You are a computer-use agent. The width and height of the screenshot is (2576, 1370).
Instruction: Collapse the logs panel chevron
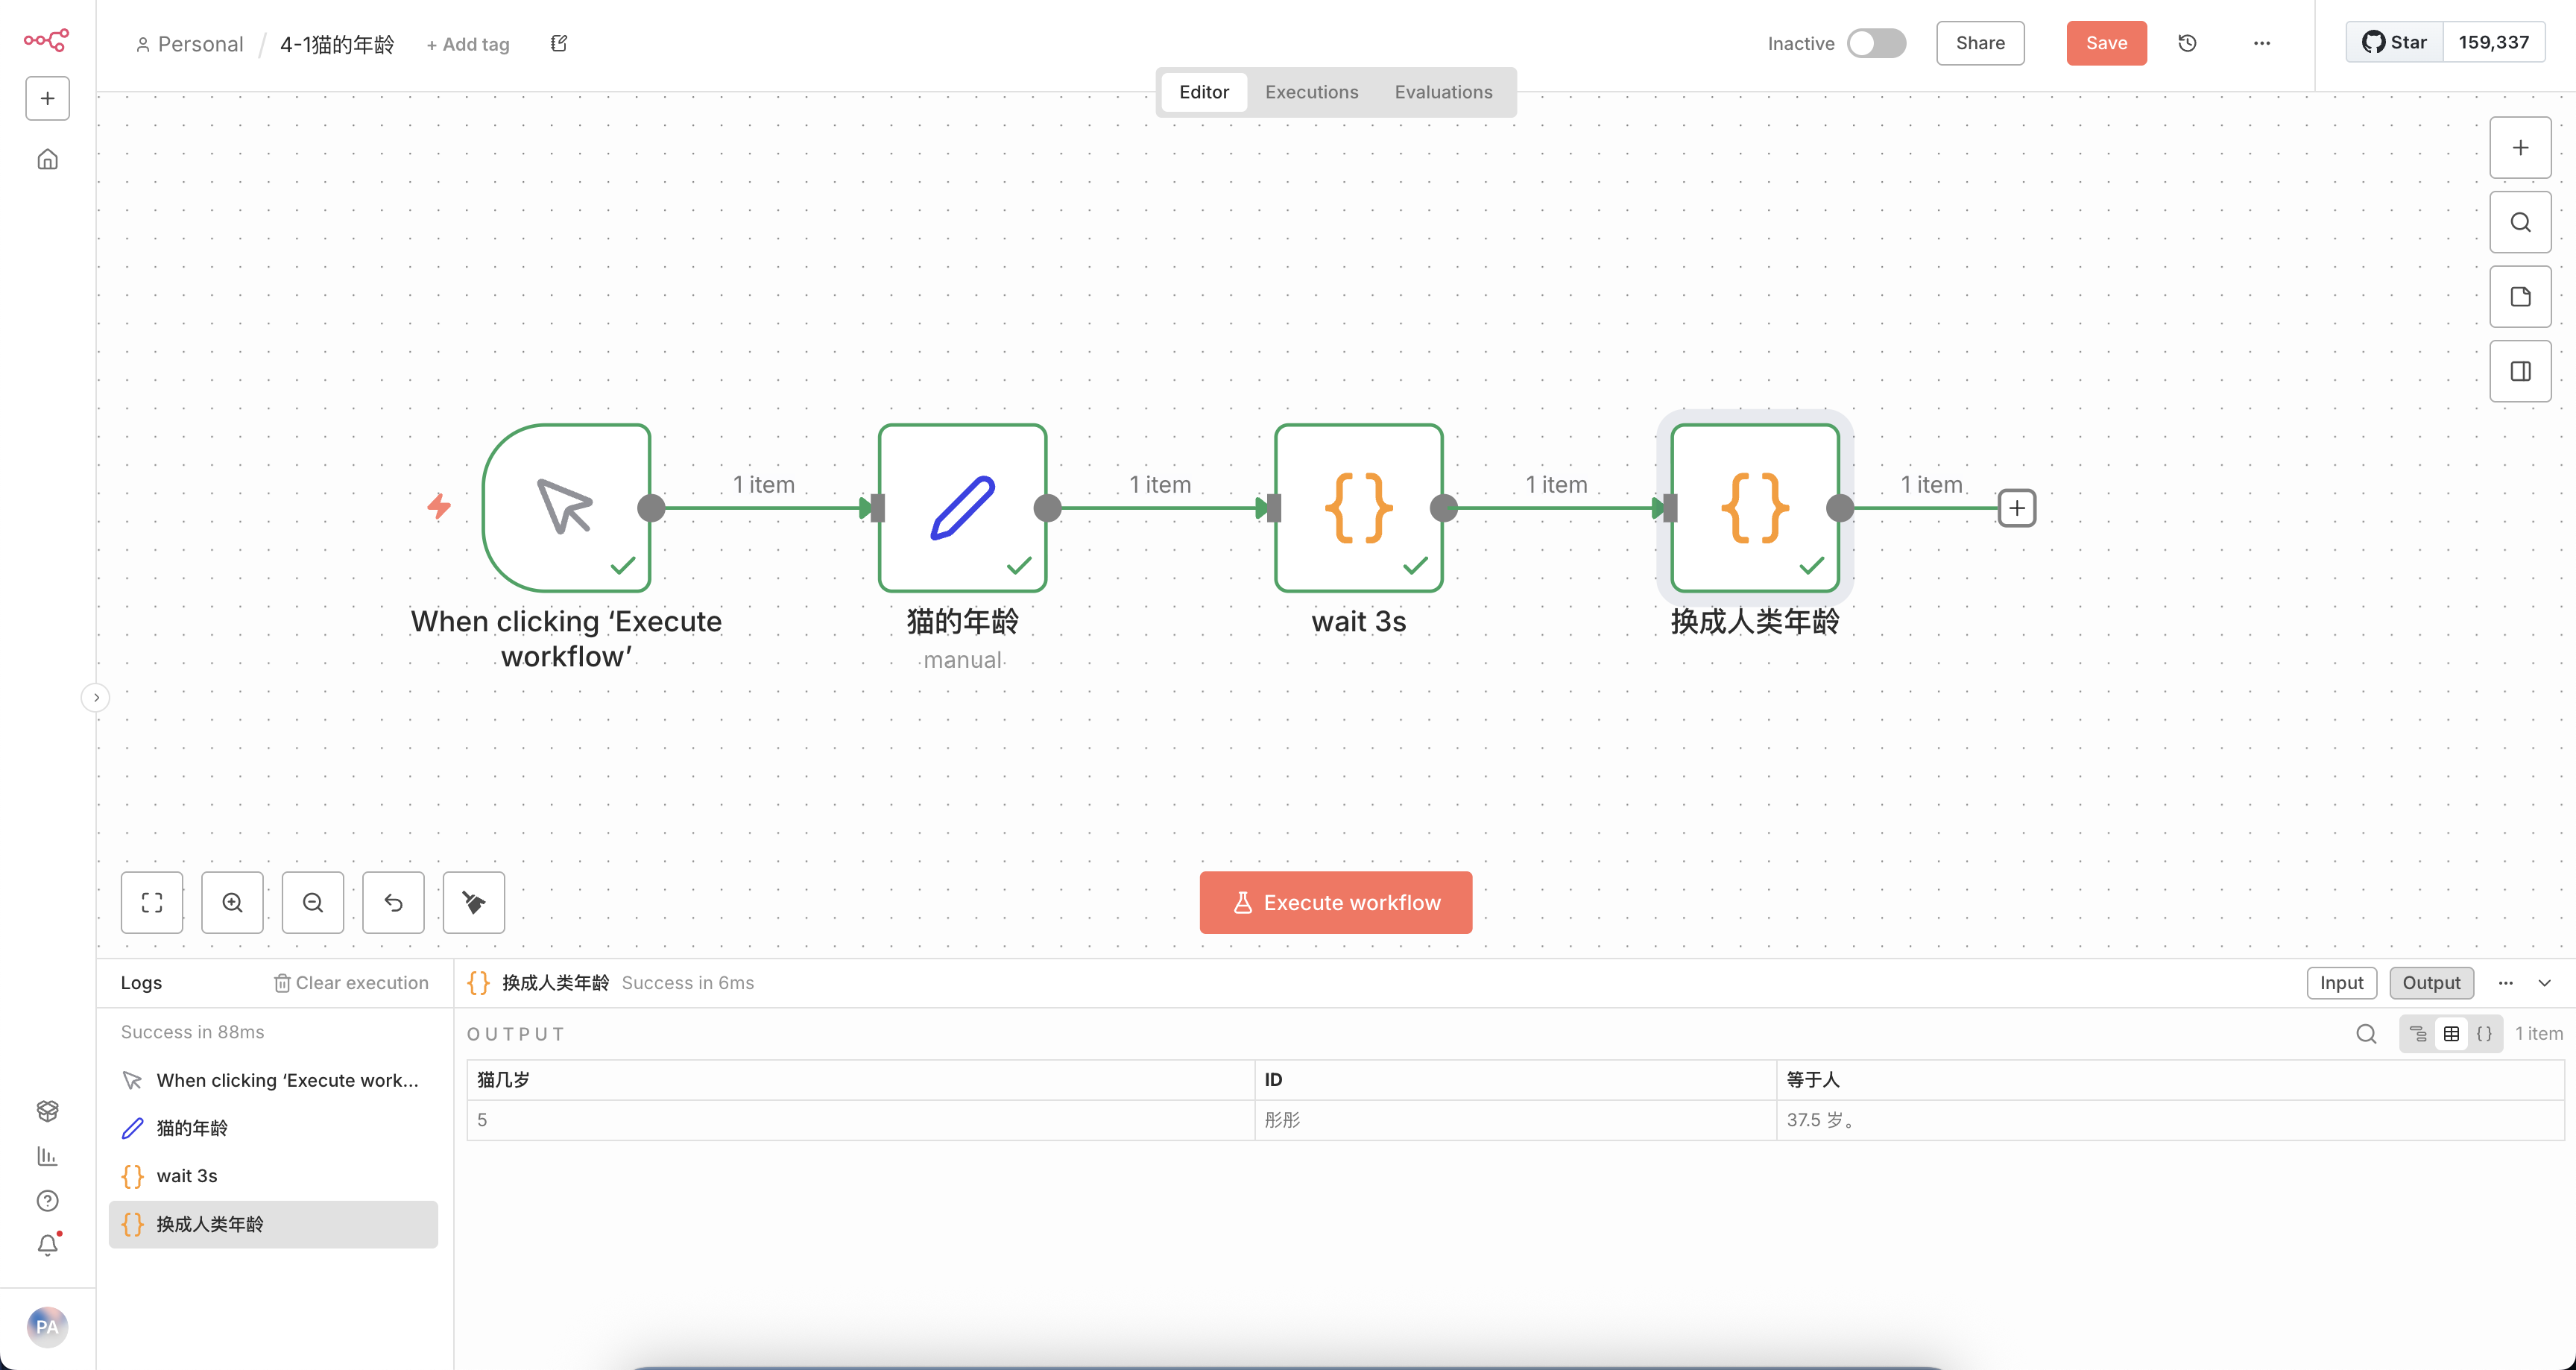[2545, 983]
